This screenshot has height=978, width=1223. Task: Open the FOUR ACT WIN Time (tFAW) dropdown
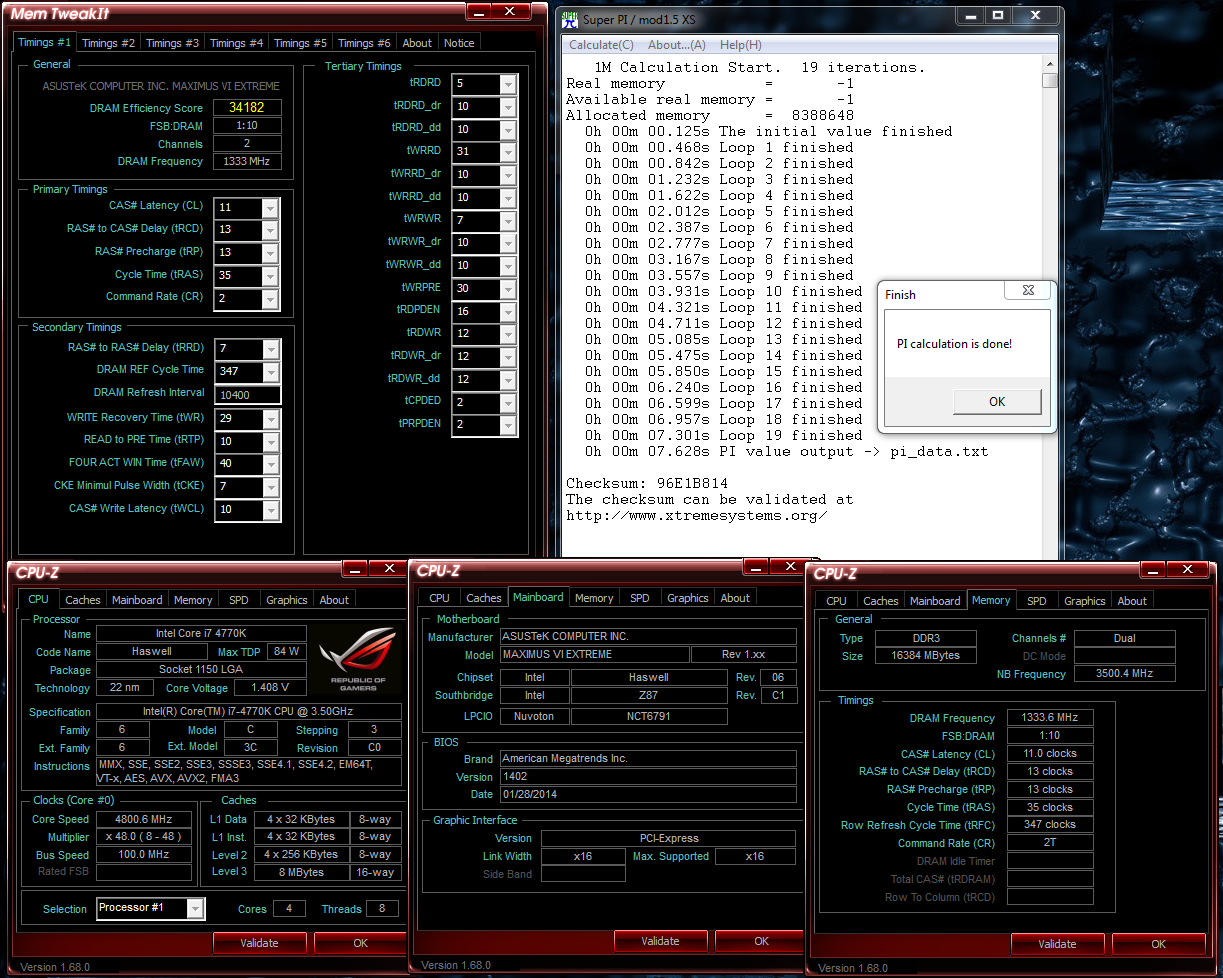[x=270, y=464]
